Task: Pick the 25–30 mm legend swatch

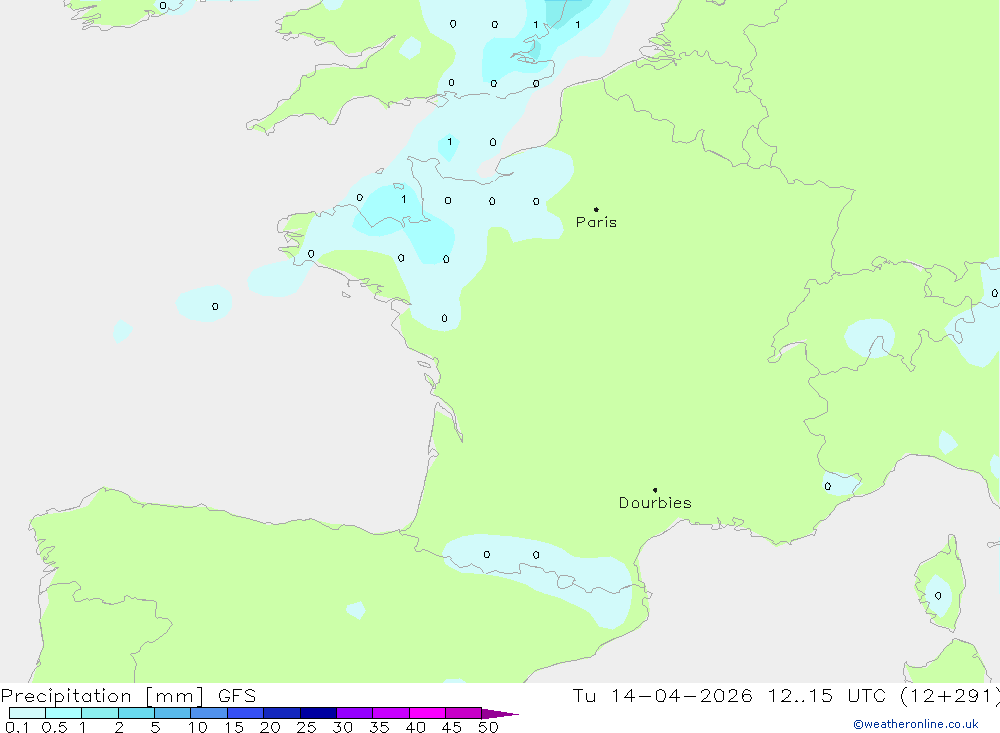Action: 318,713
